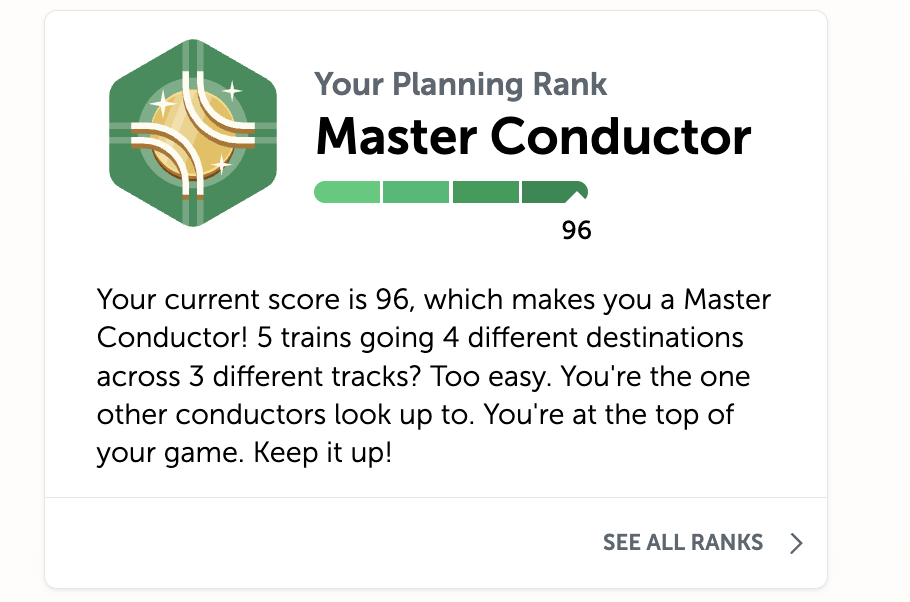Click the first light-green progress bar segment
Image resolution: width=910 pixels, height=602 pixels.
347,192
